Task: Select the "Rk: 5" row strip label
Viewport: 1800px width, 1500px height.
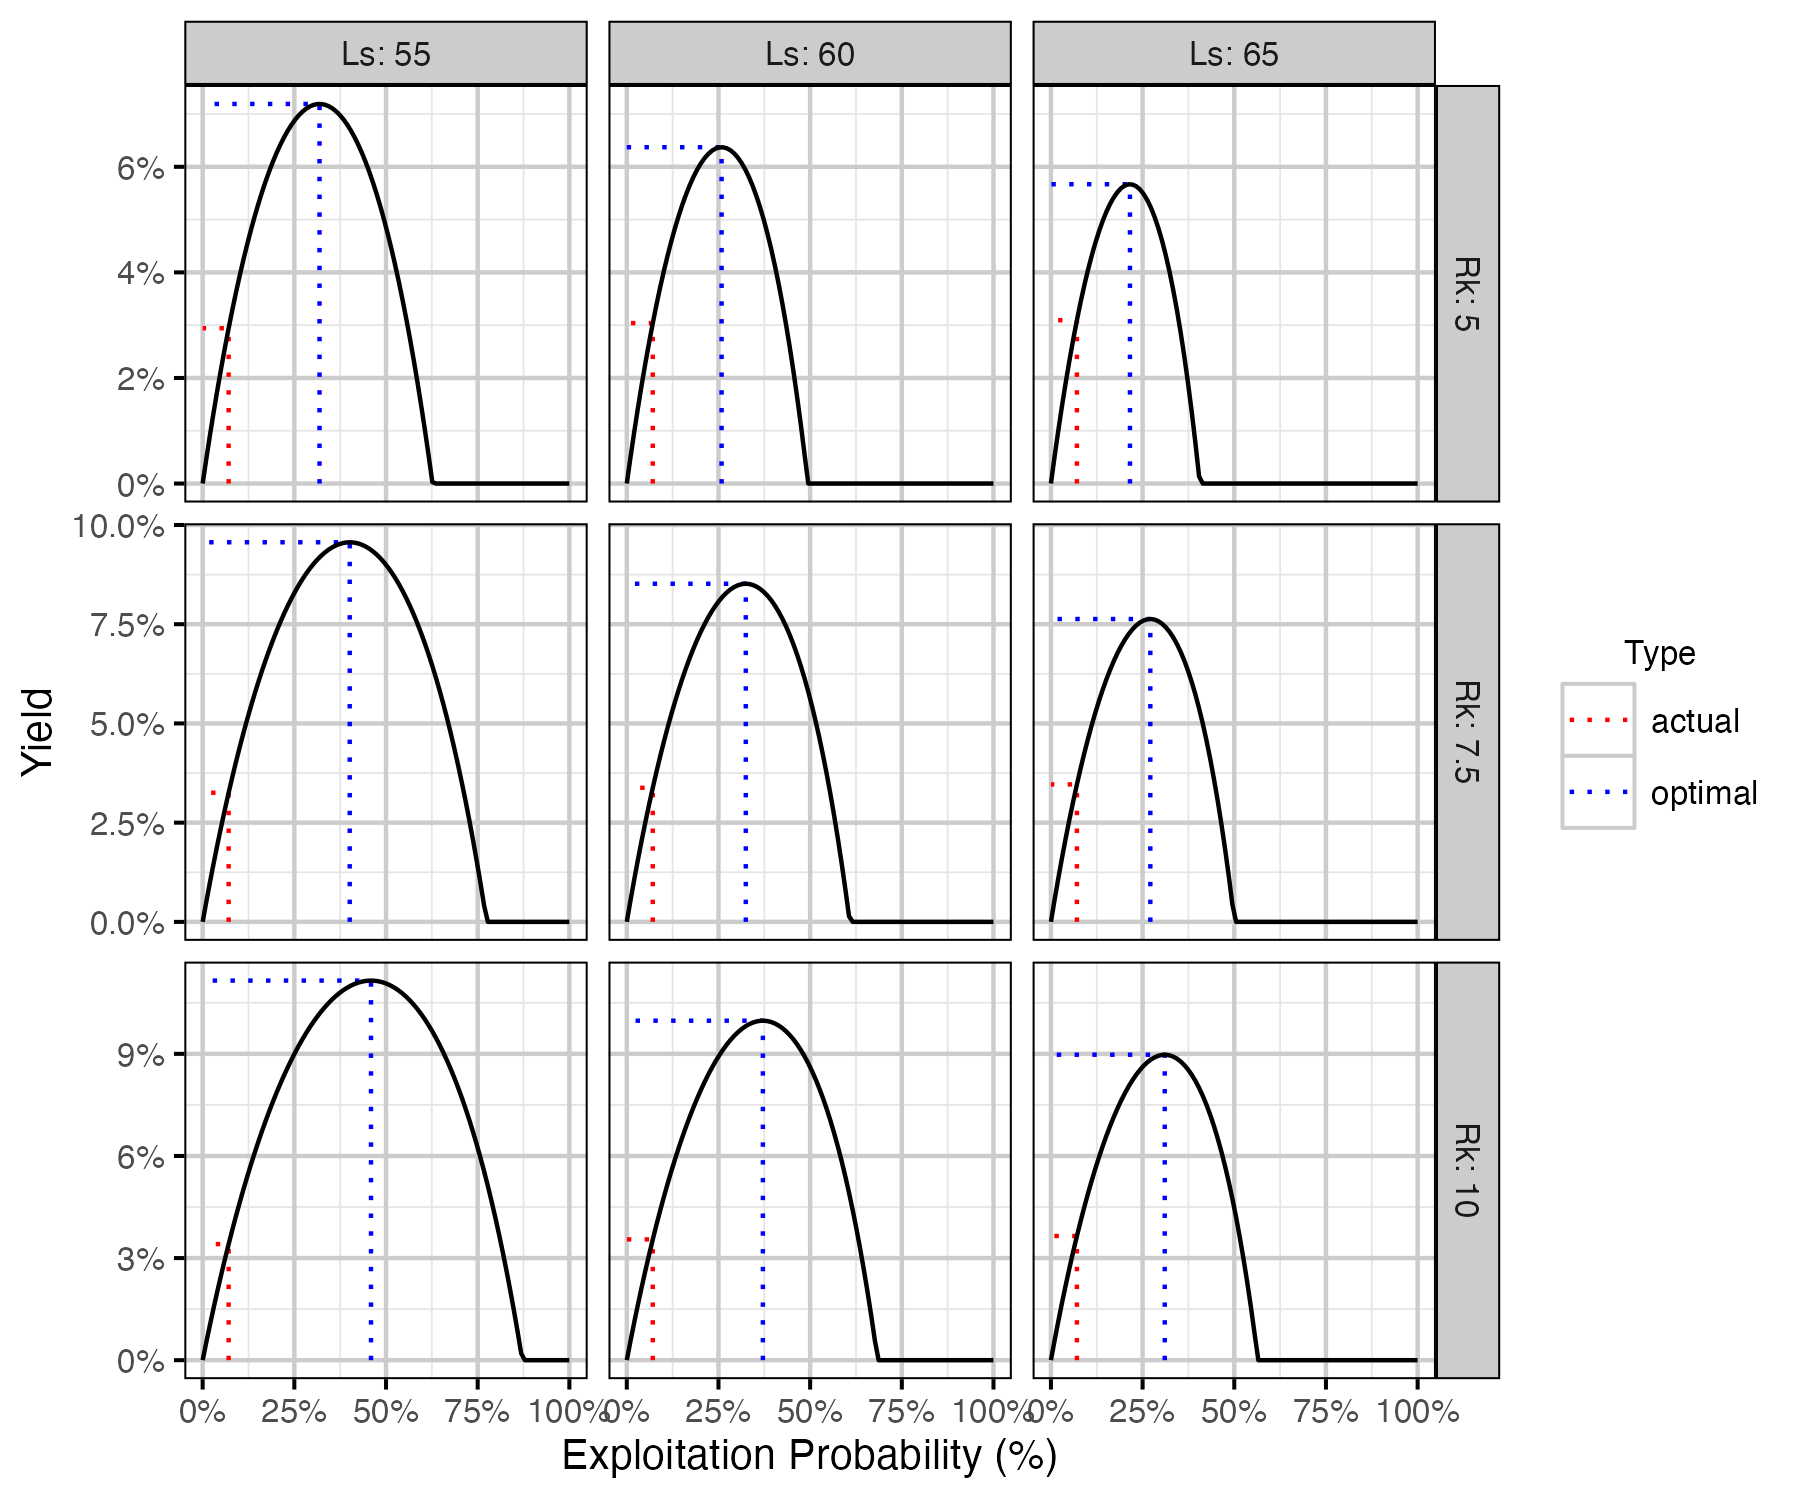Action: coord(1467,294)
